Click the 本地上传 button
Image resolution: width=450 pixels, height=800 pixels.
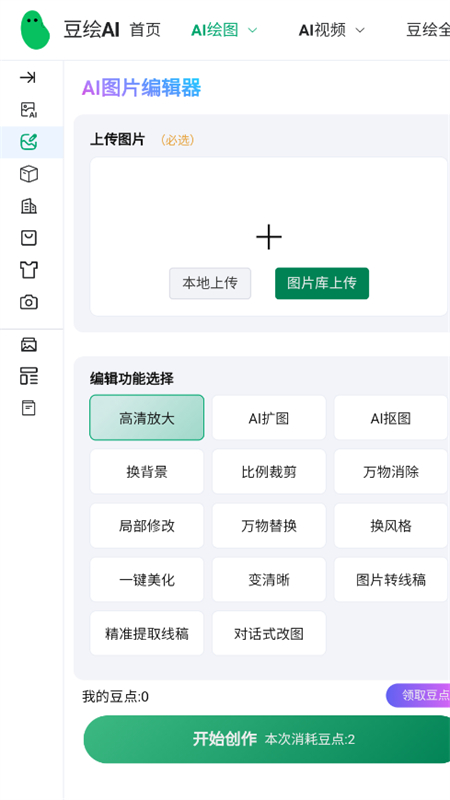coord(210,283)
